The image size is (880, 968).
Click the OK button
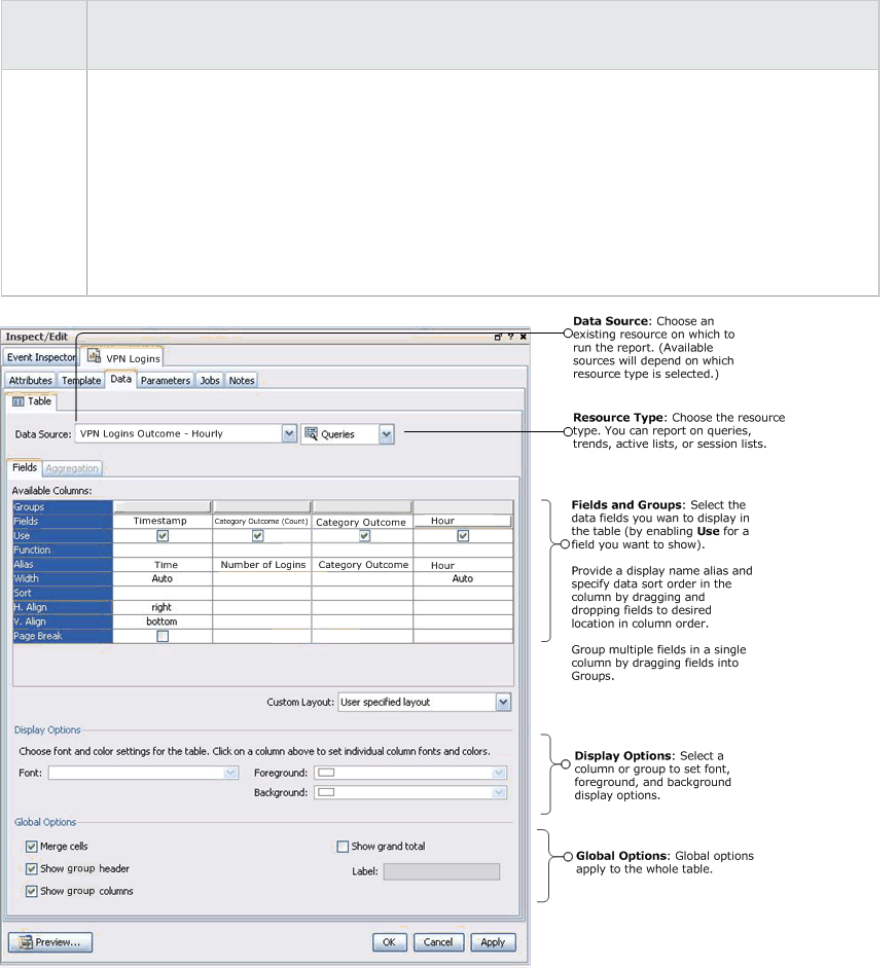pos(389,942)
